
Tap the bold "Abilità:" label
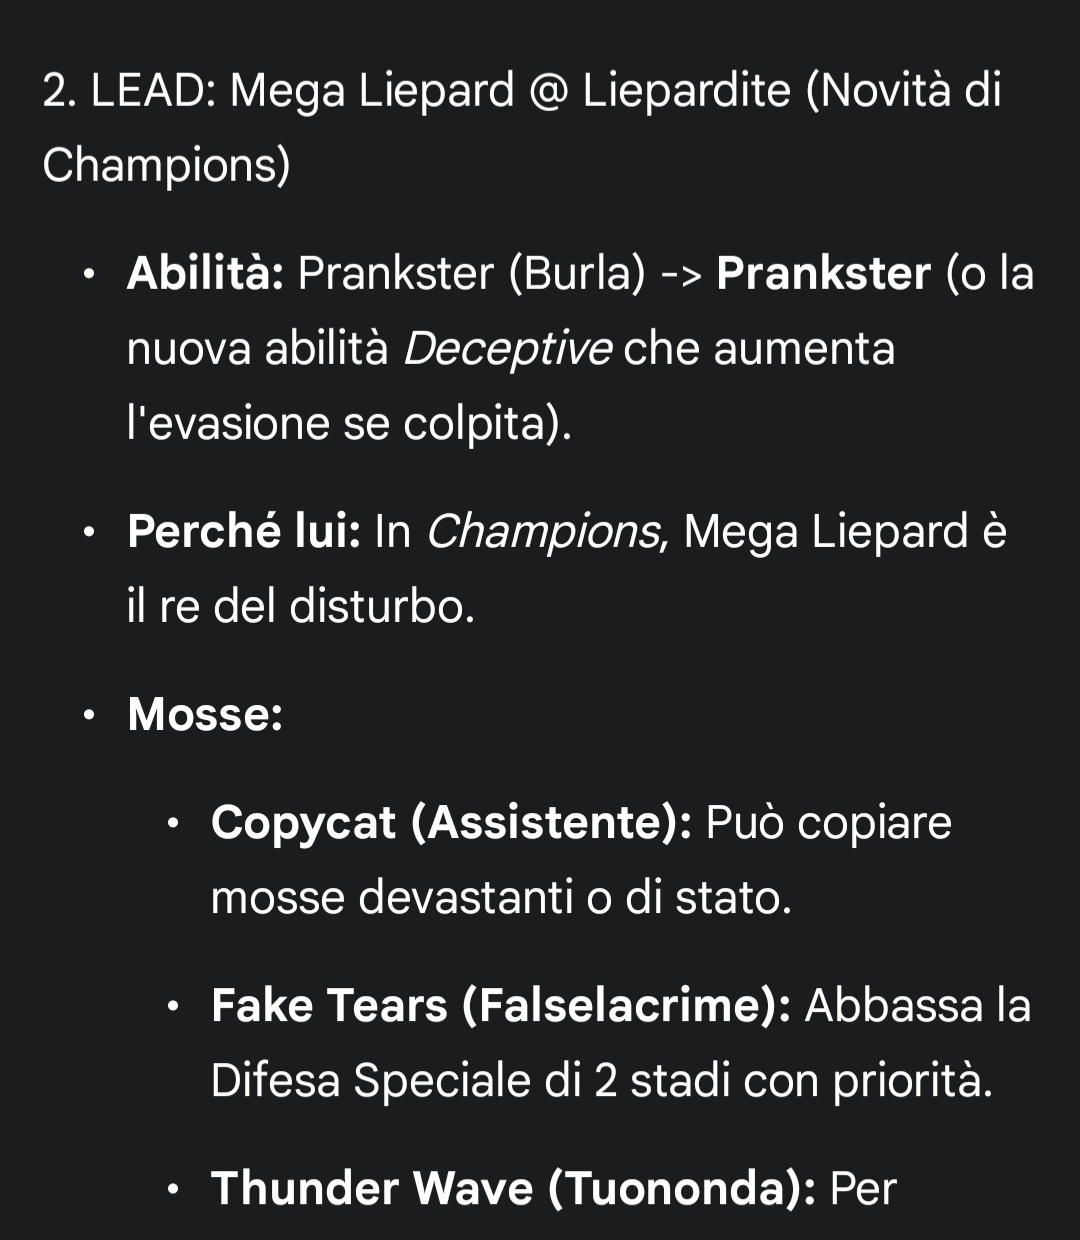tap(206, 273)
